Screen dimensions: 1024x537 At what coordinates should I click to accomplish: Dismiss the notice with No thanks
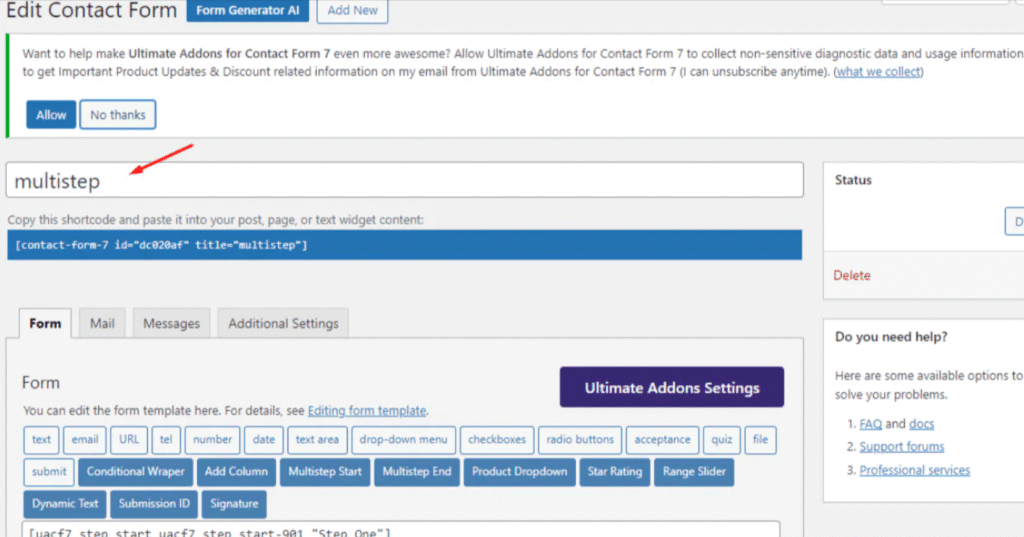[x=118, y=115]
